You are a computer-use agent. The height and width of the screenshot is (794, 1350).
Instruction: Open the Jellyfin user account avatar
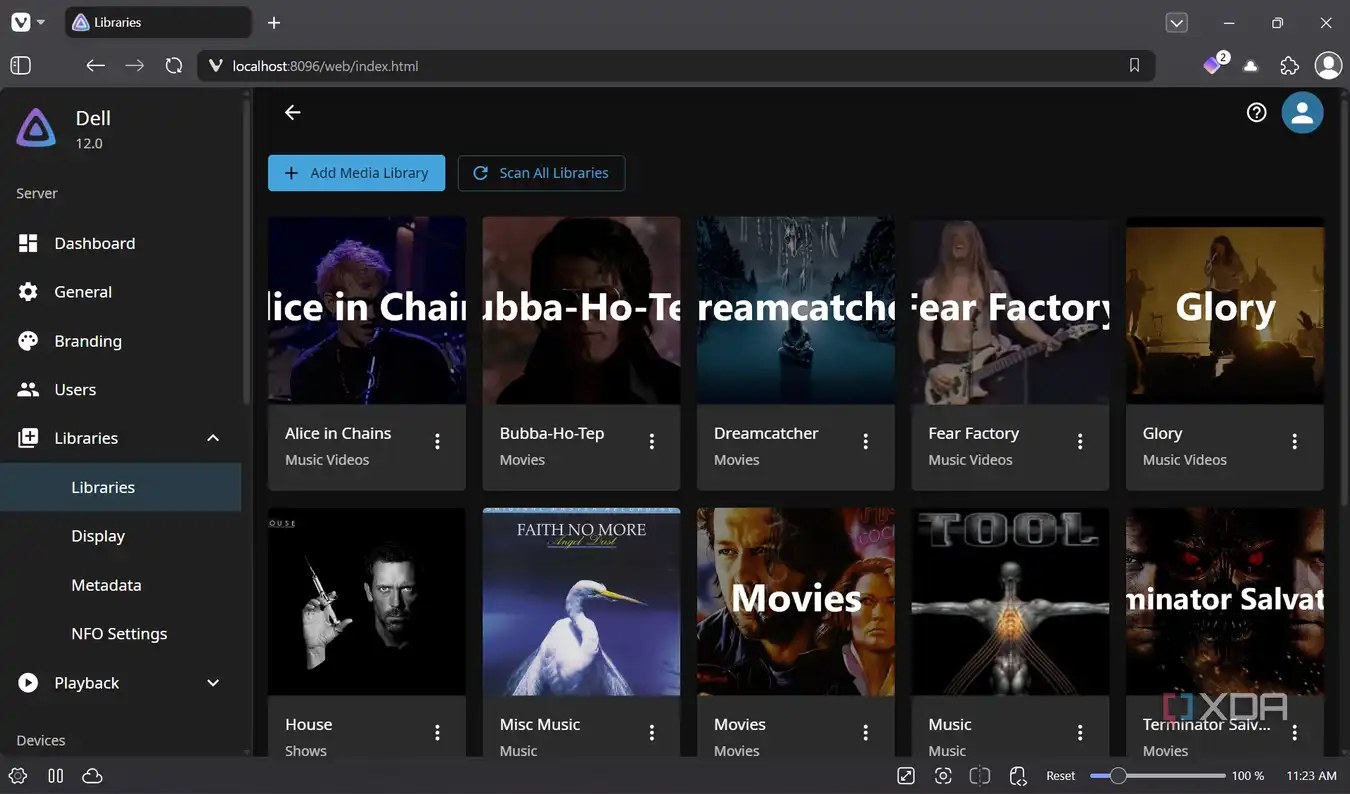[1302, 113]
